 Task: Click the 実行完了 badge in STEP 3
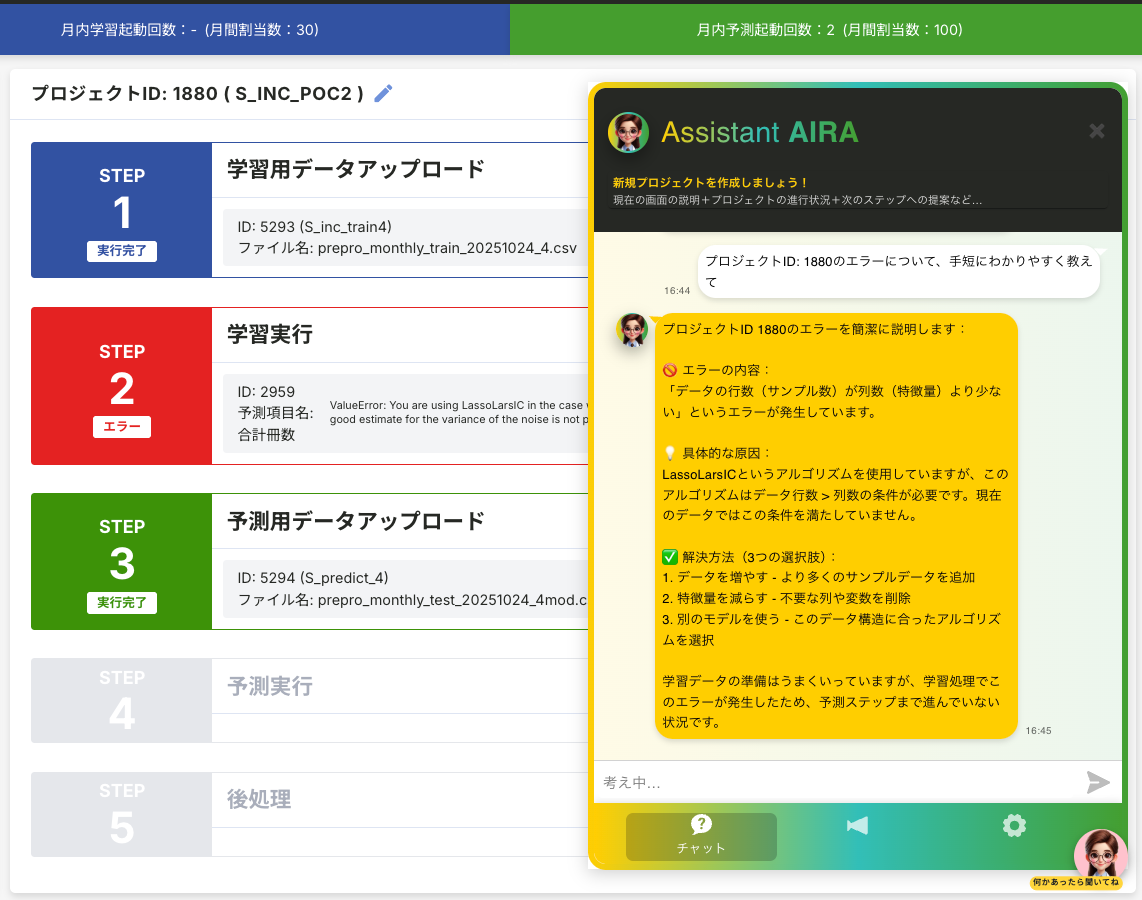click(122, 603)
